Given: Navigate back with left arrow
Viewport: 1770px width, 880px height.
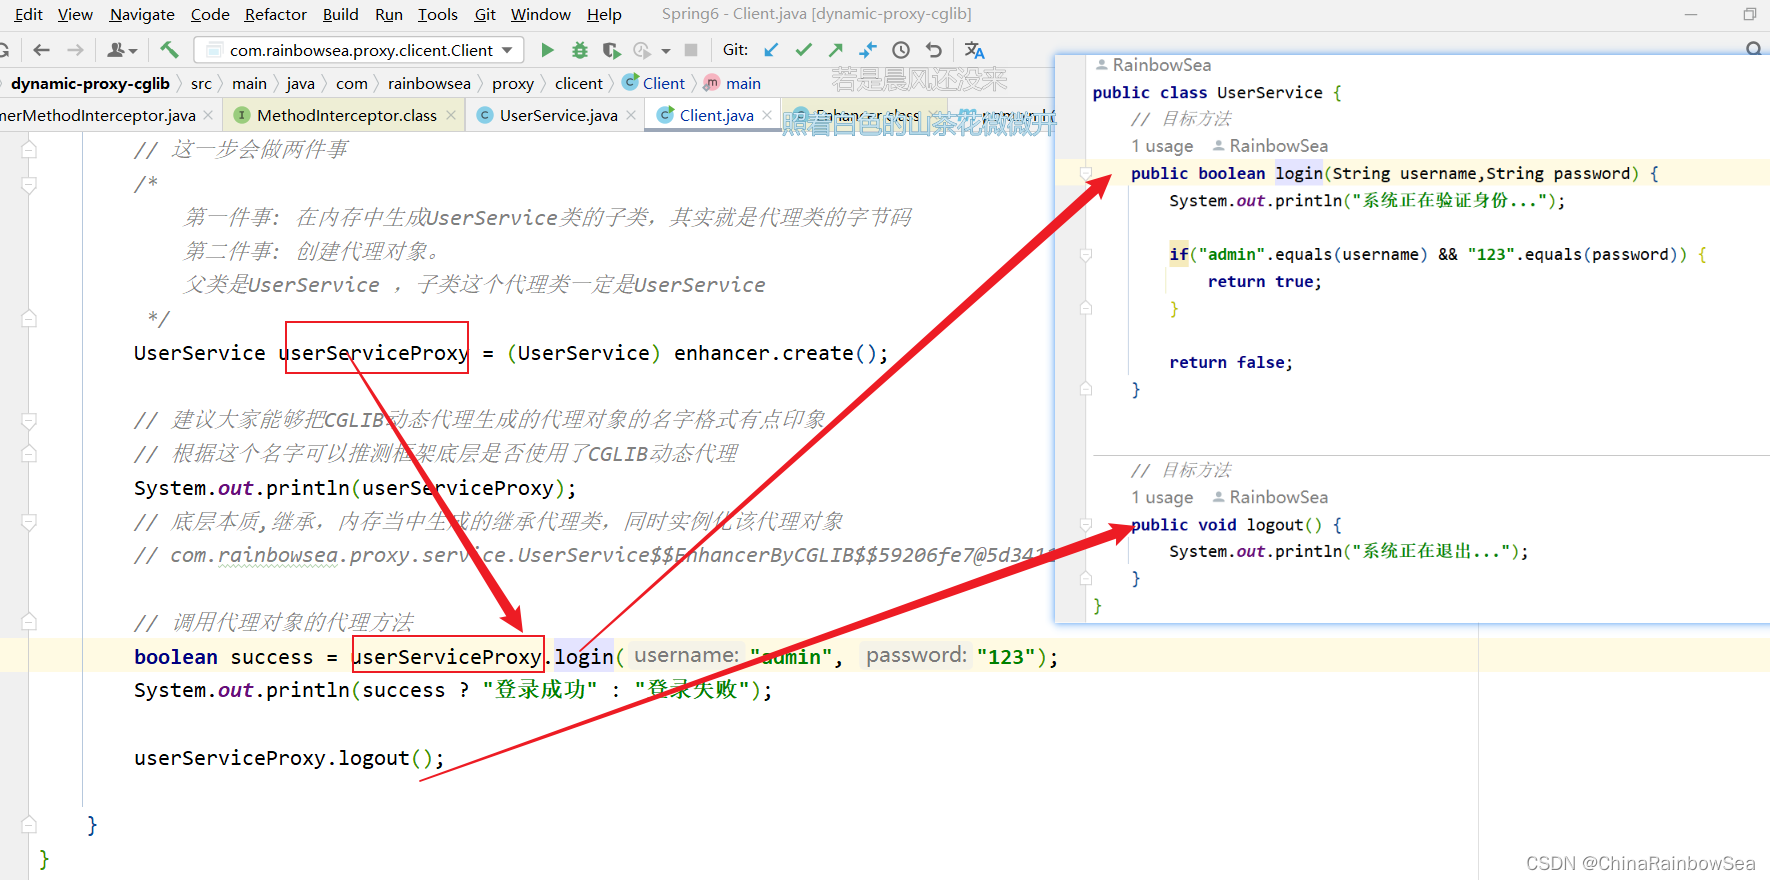Looking at the screenshot, I should pyautogui.click(x=41, y=50).
